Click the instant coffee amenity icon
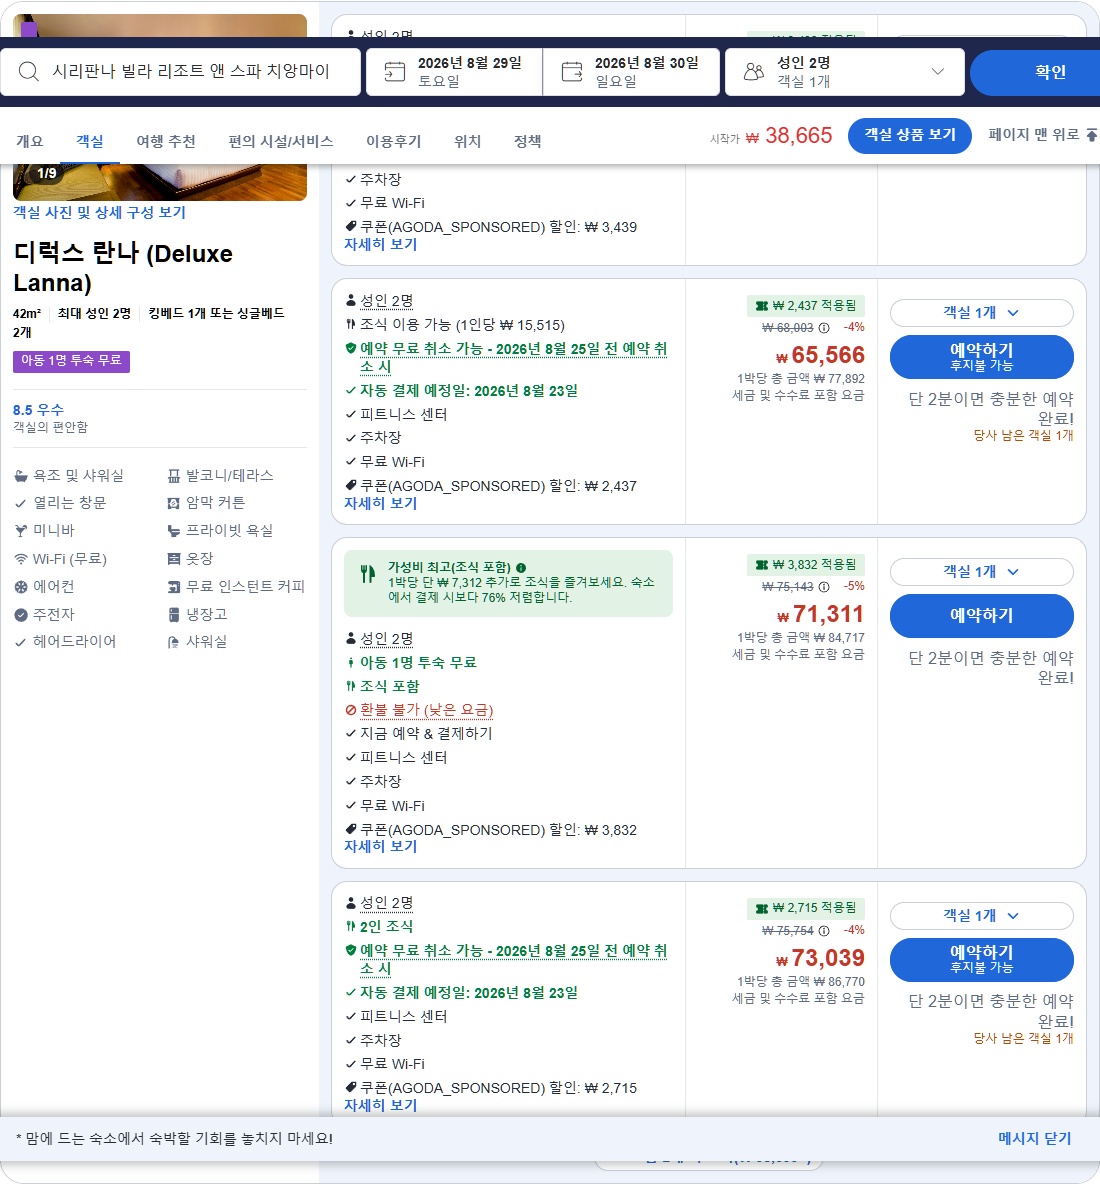 174,587
